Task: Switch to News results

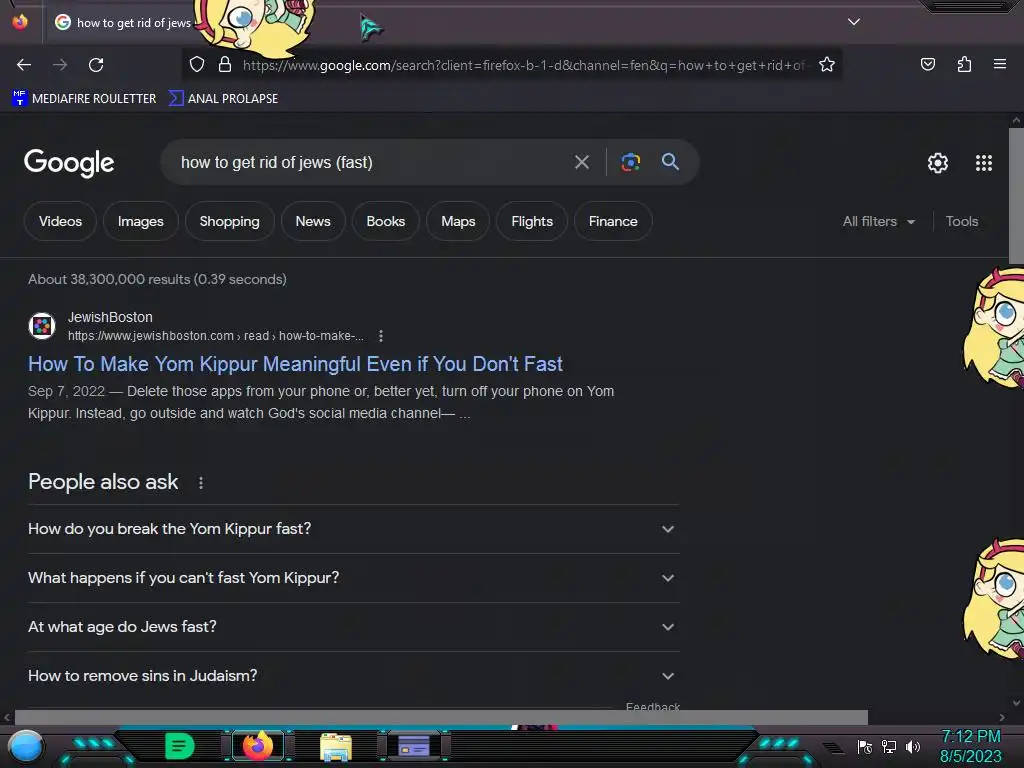Action: pos(313,221)
